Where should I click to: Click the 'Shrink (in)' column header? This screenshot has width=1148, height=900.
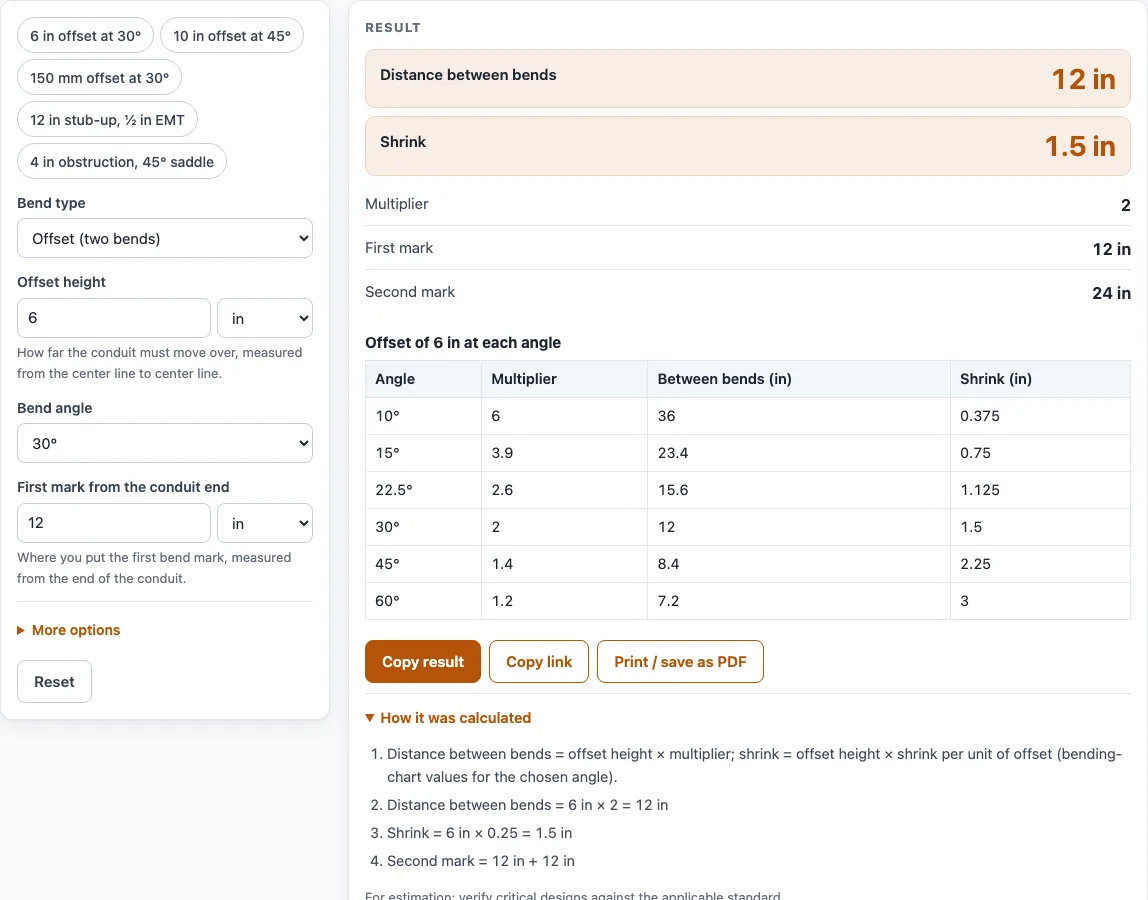[1040, 379]
